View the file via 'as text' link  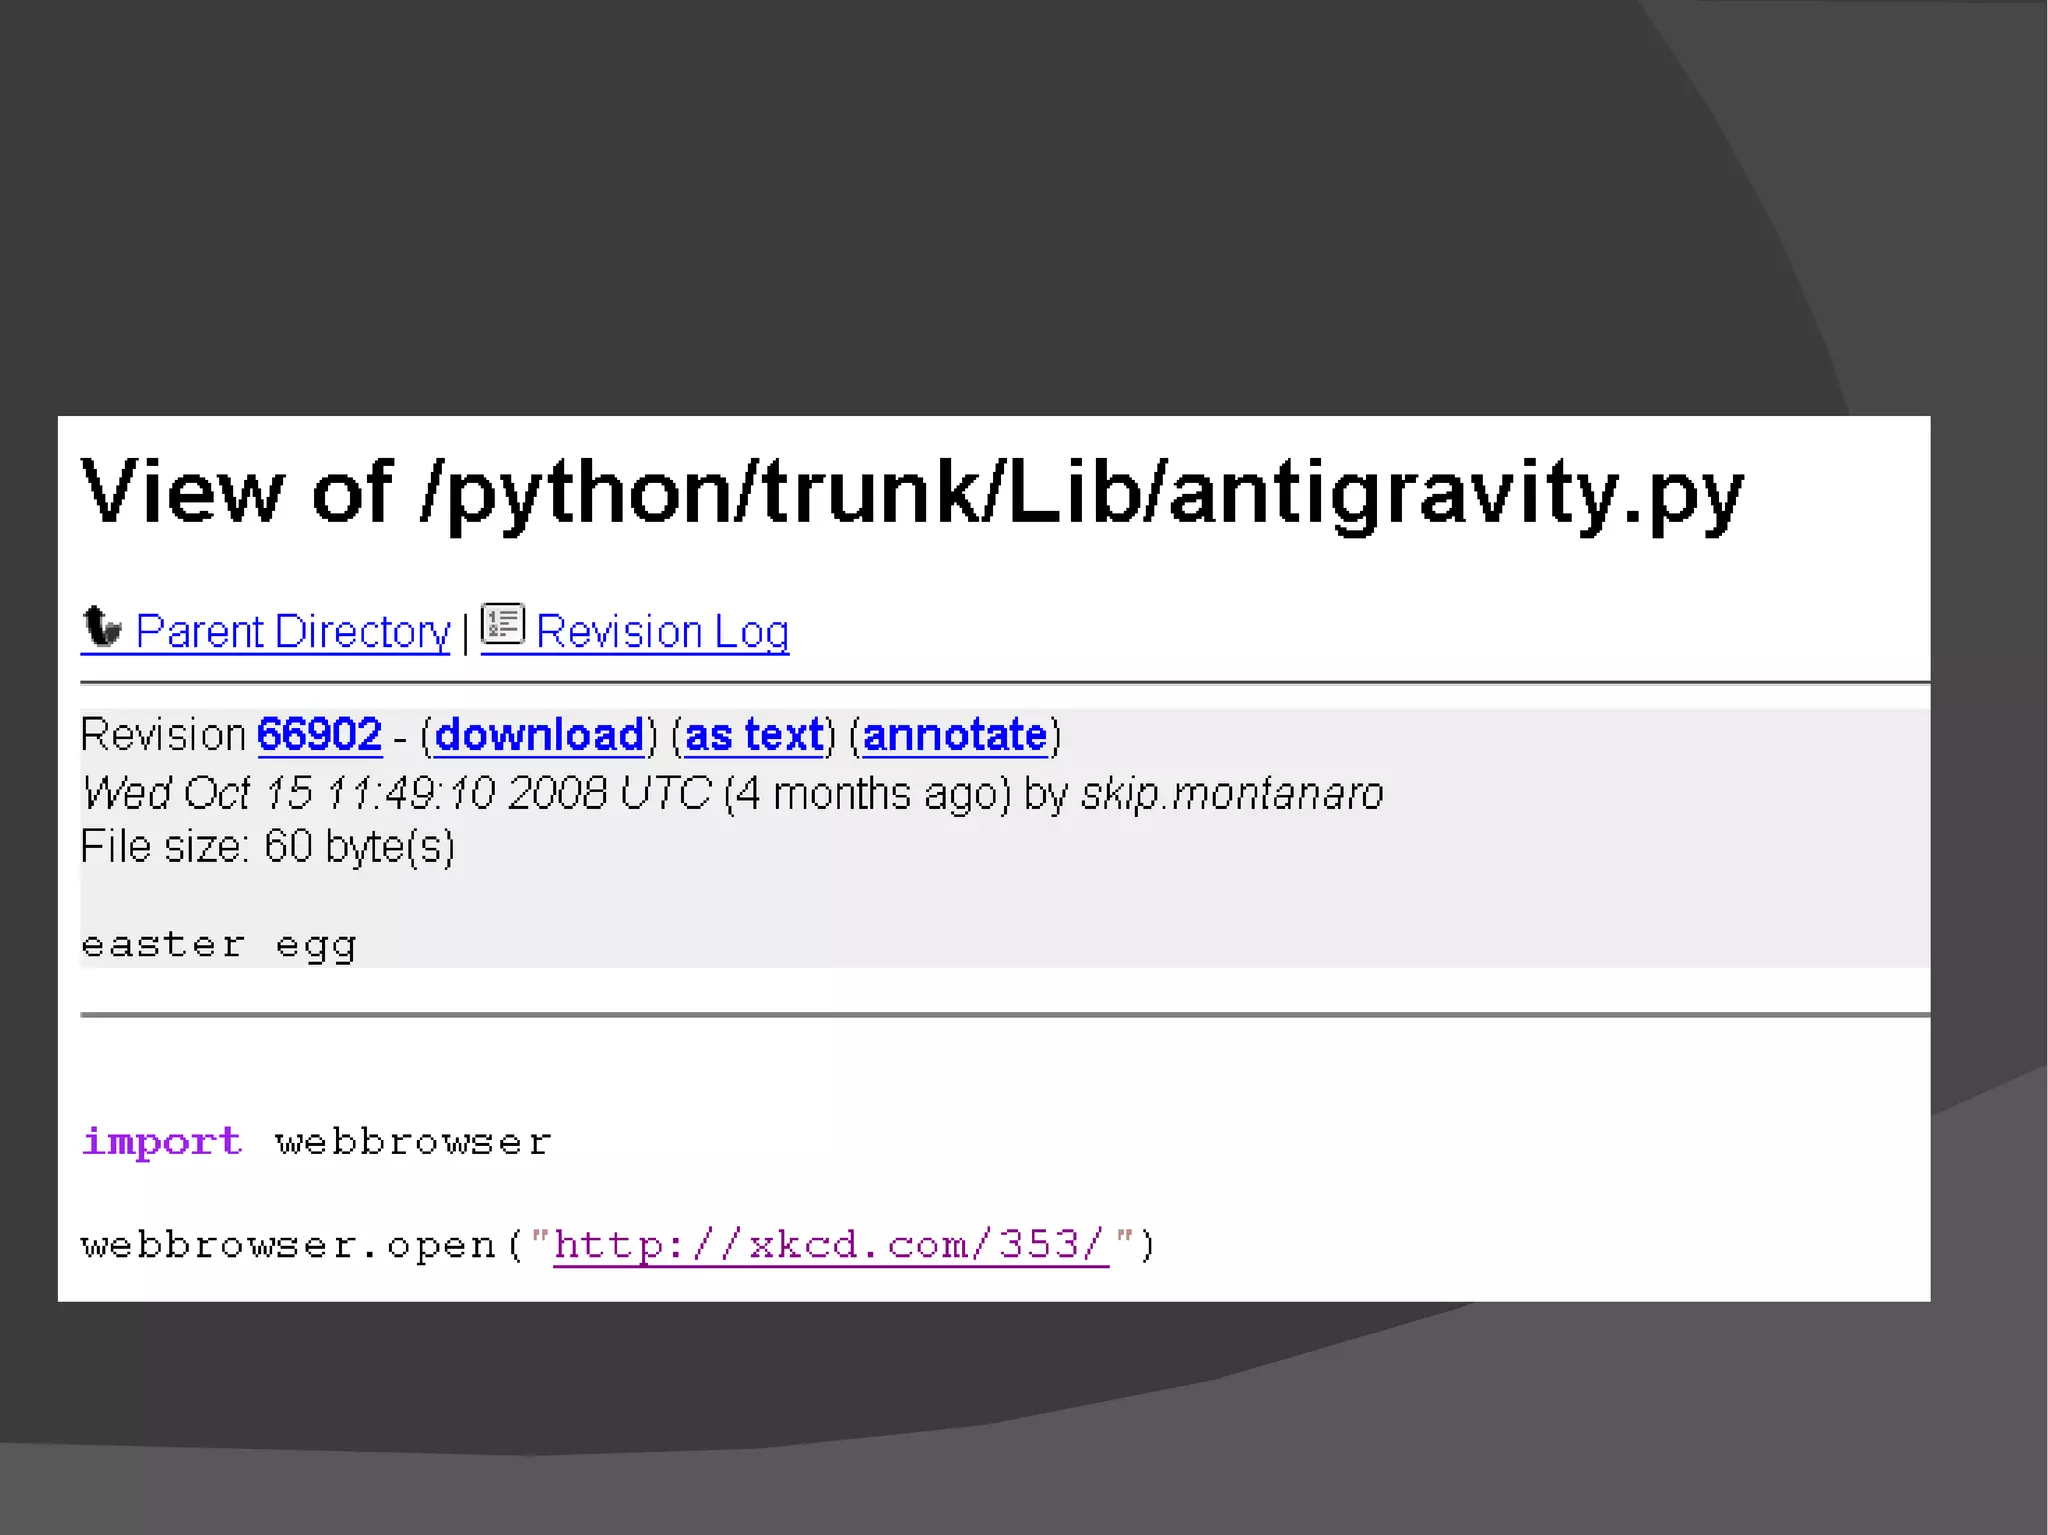click(754, 735)
